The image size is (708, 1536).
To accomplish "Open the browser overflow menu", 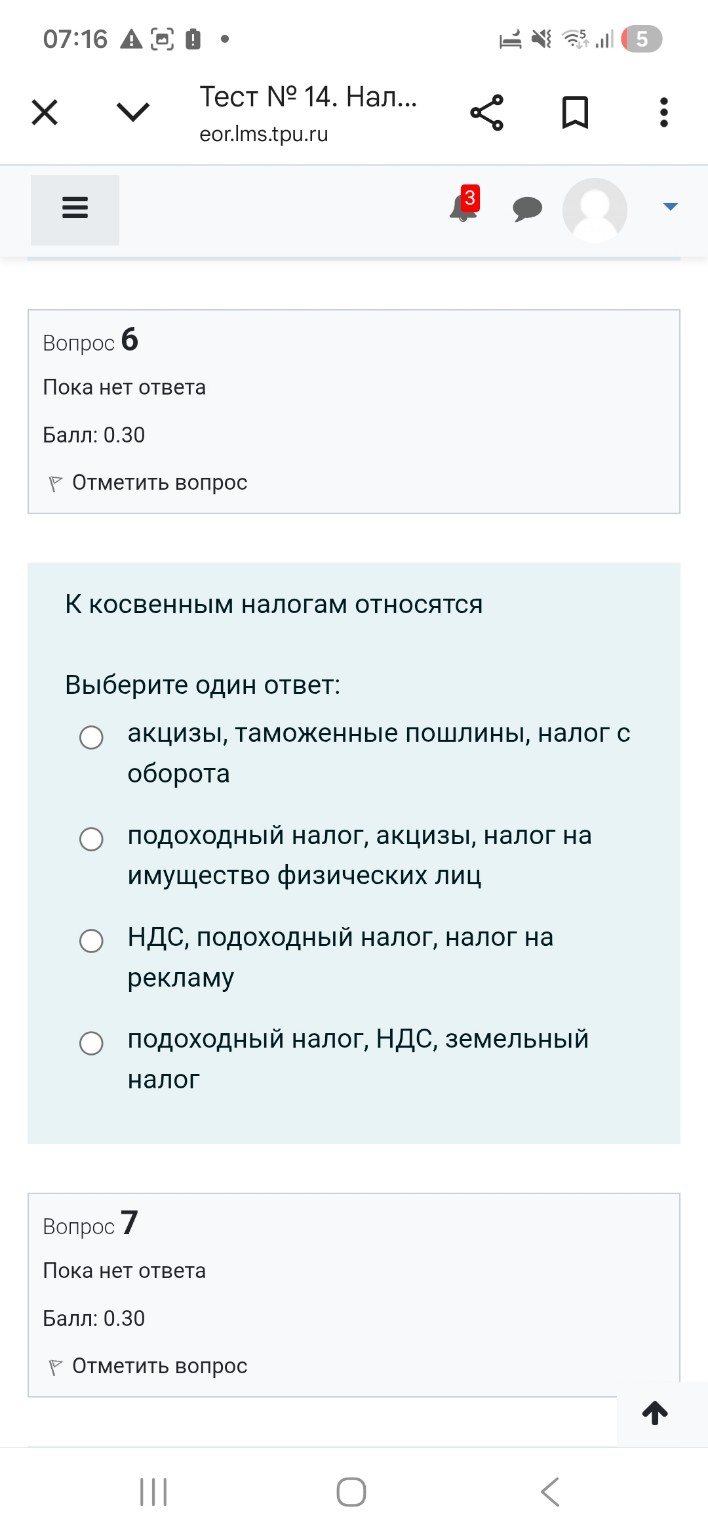I will click(663, 112).
